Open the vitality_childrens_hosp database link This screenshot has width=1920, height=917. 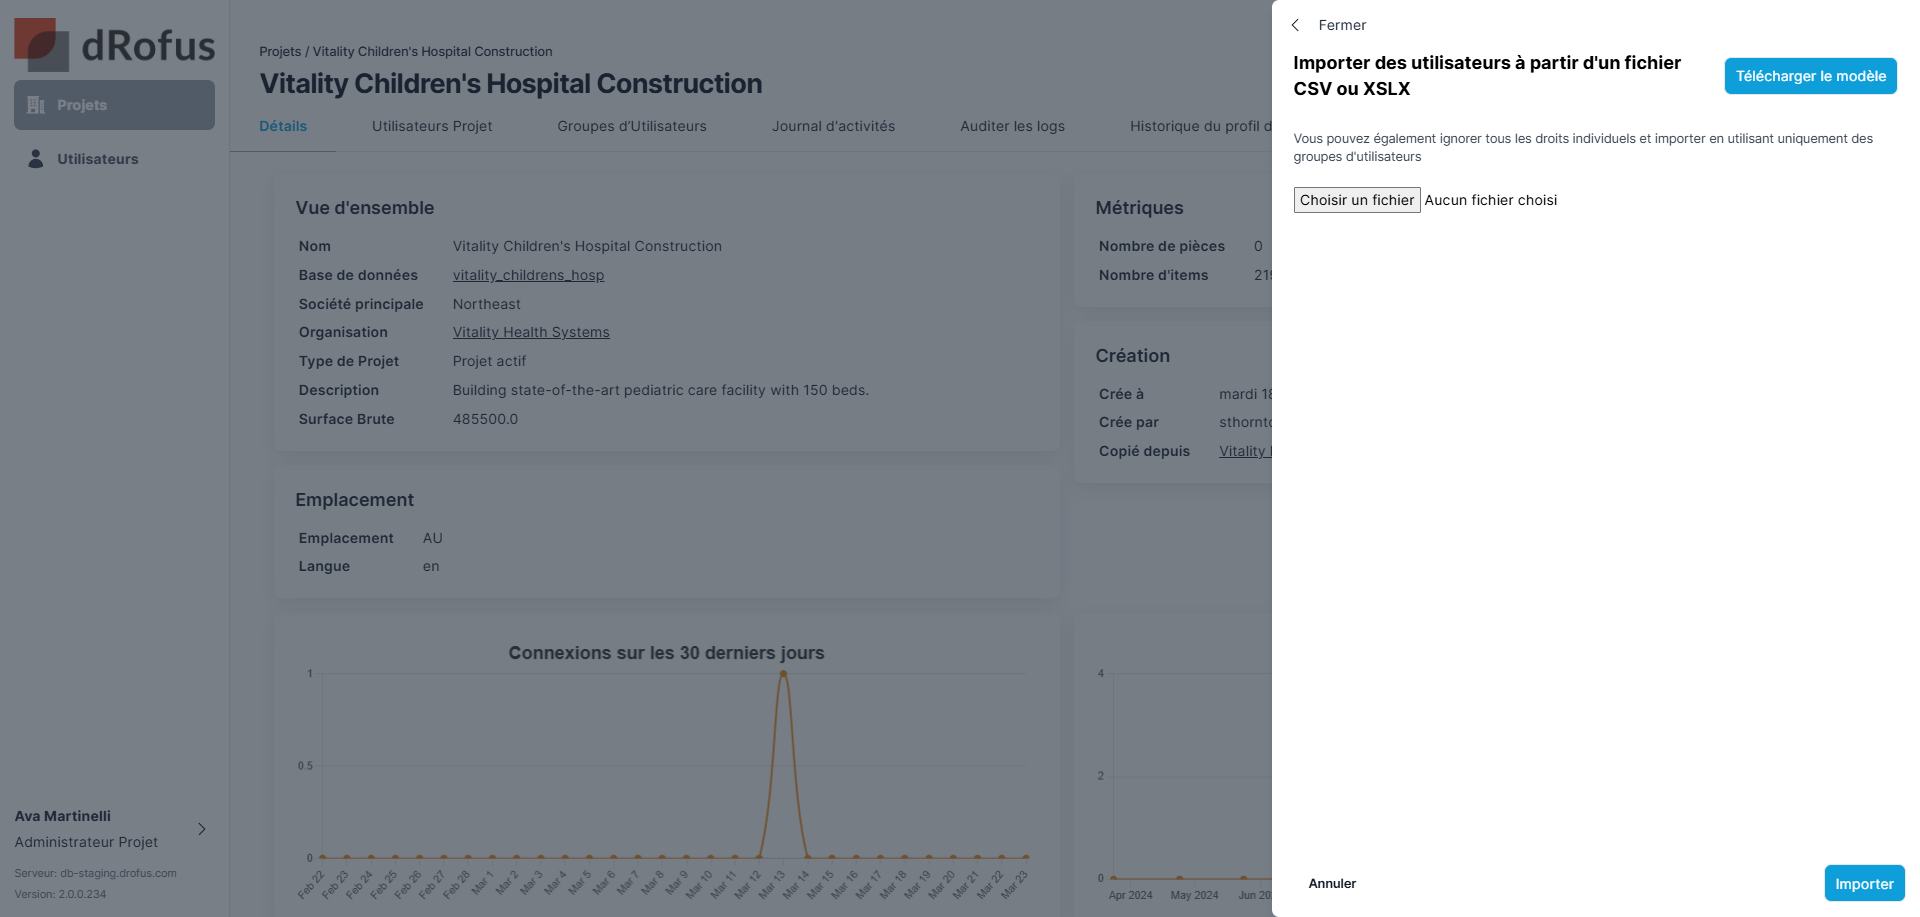pyautogui.click(x=528, y=275)
